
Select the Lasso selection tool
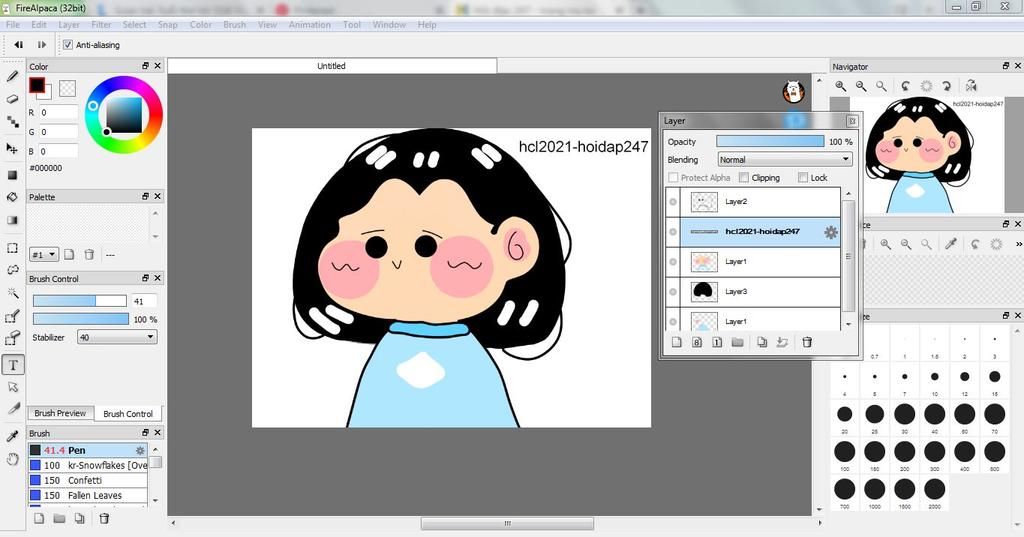pyautogui.click(x=12, y=270)
